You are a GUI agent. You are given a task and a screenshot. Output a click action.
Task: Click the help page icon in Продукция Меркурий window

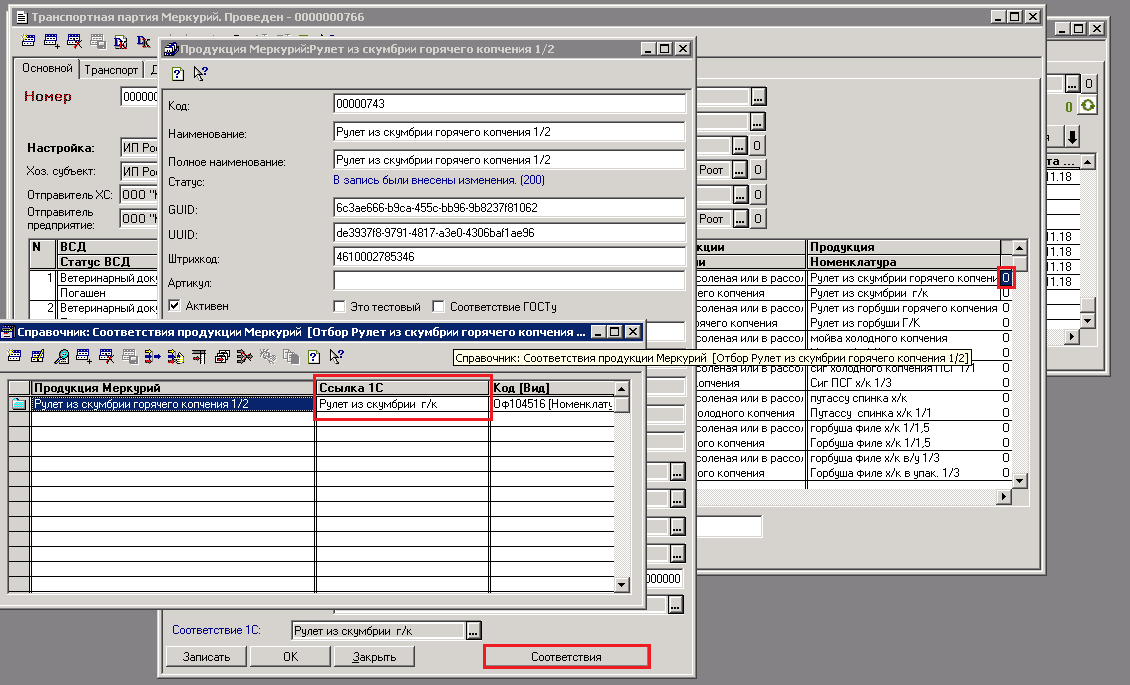pyautogui.click(x=178, y=73)
